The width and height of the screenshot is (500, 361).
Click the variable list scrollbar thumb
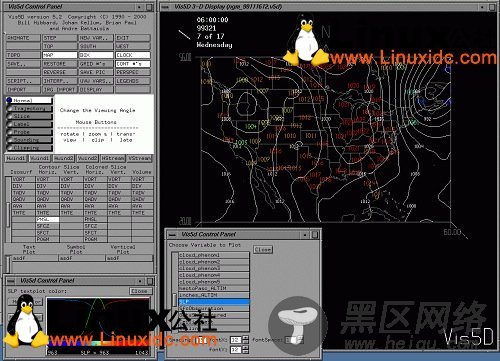(174, 300)
